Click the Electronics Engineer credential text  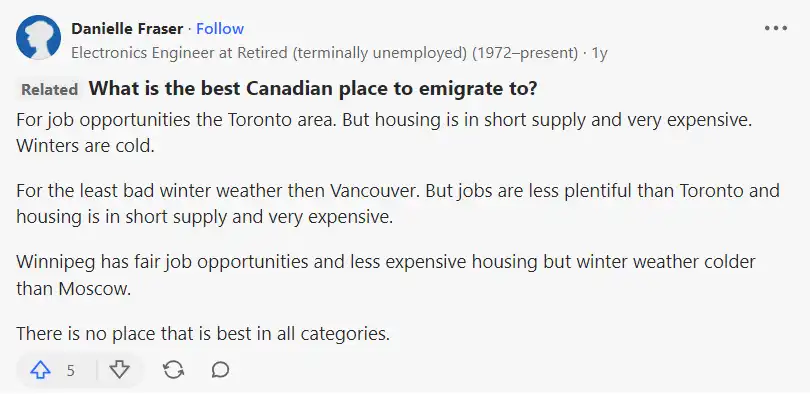coord(324,53)
